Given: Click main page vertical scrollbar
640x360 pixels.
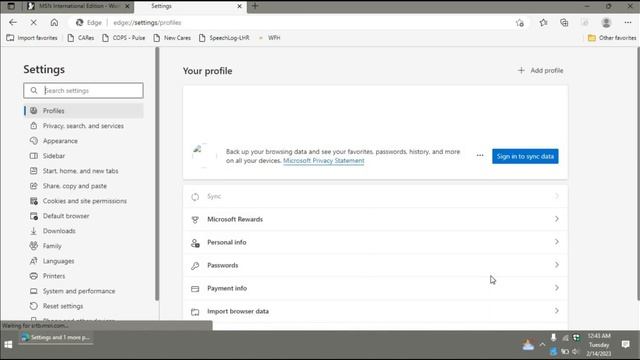Looking at the screenshot, I should (x=638, y=174).
